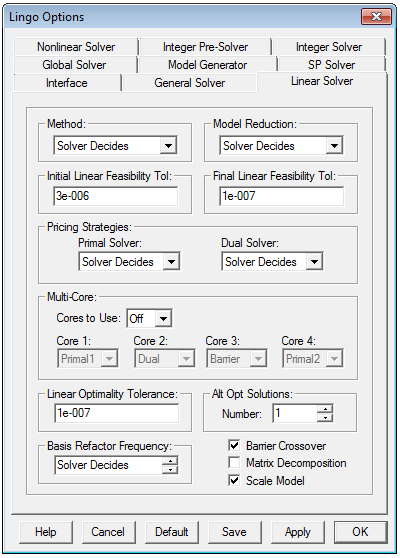Click the Save button
This screenshot has width=400, height=558.
pyautogui.click(x=234, y=532)
